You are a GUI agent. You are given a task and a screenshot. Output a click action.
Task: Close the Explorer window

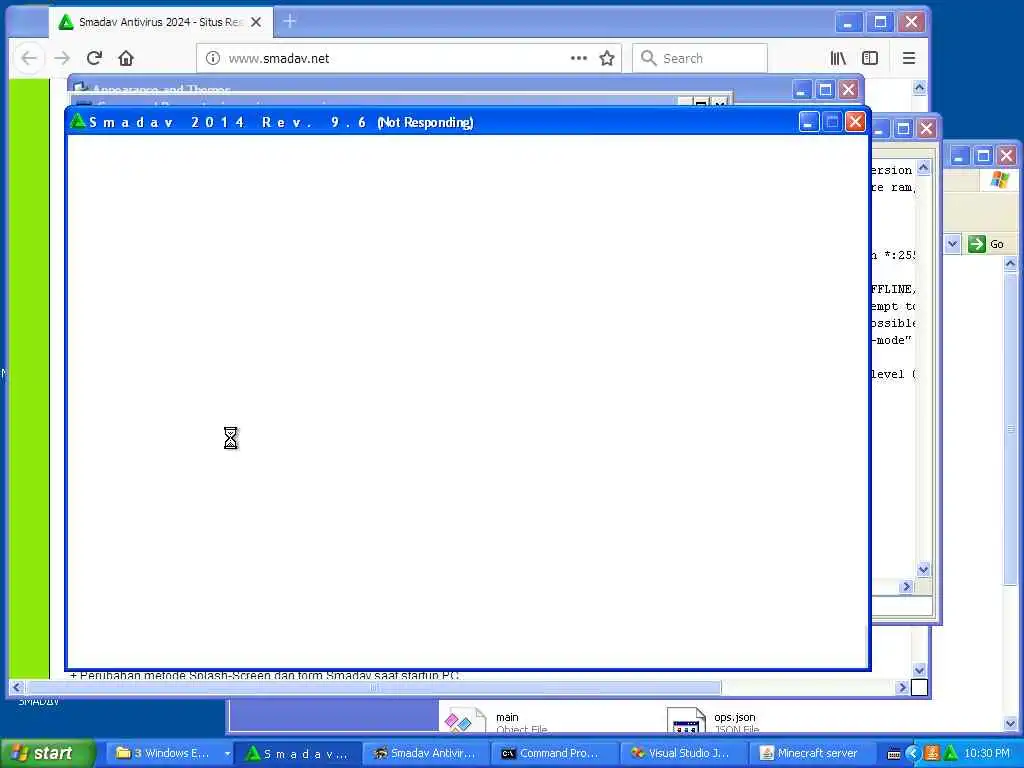click(x=1006, y=156)
